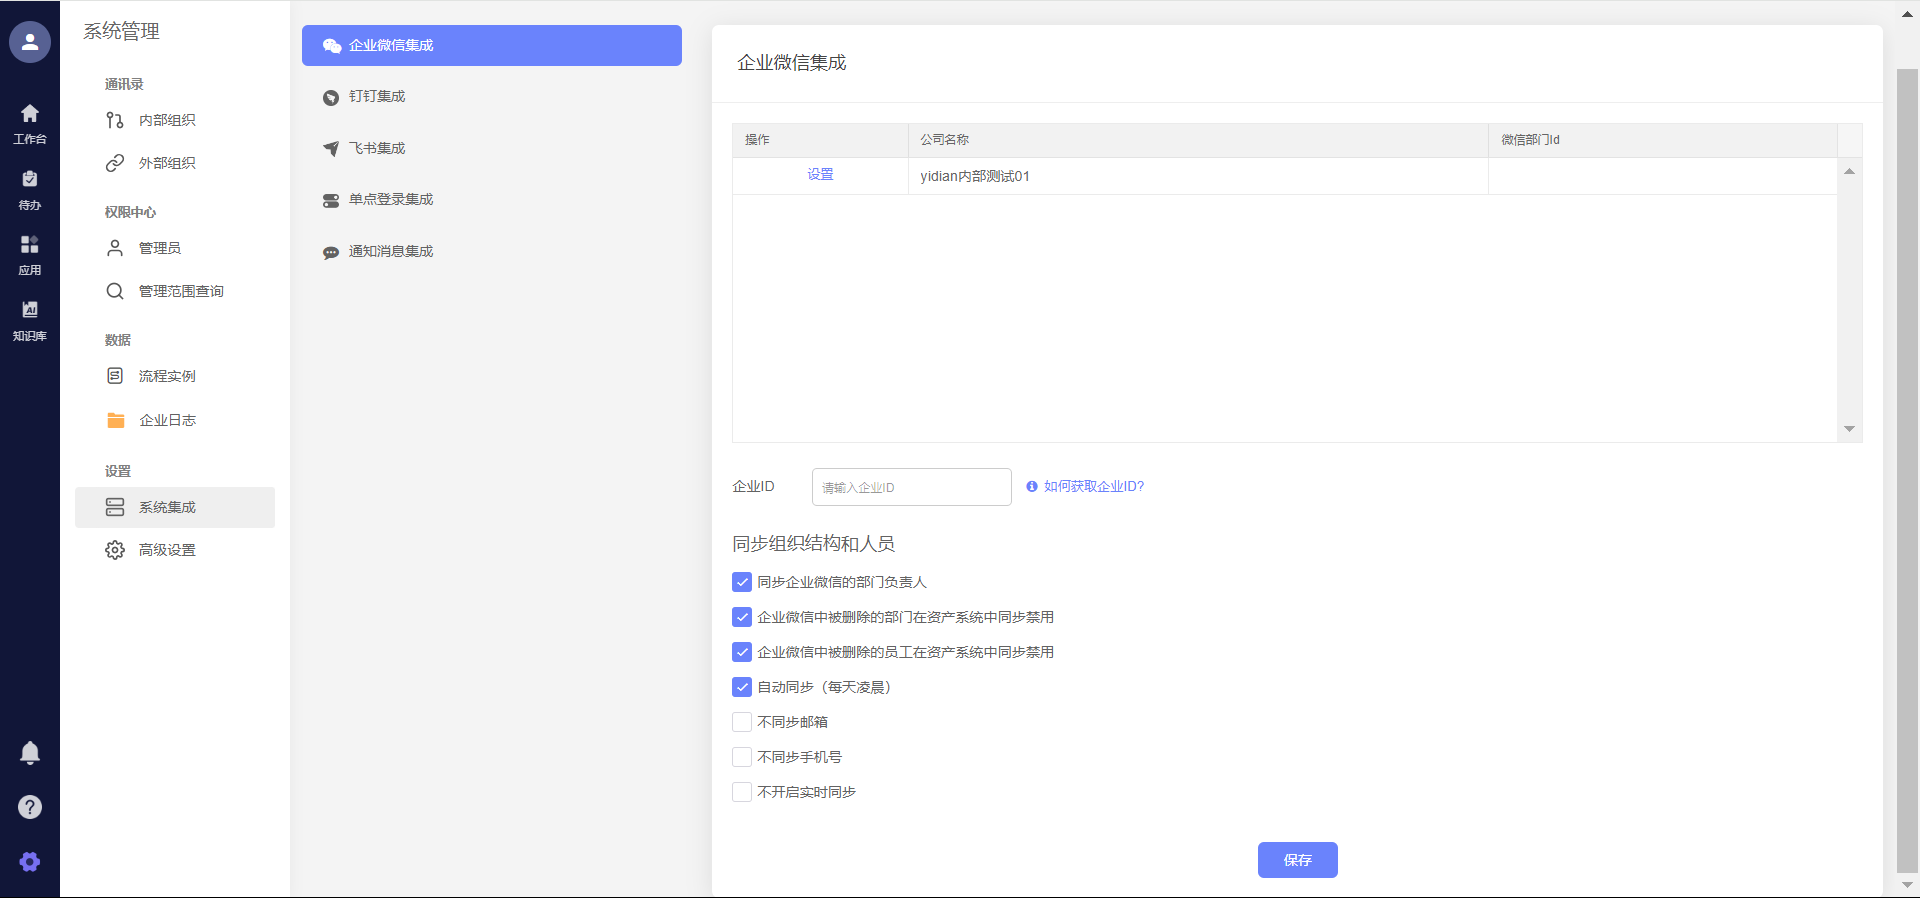The height and width of the screenshot is (898, 1920).
Task: Click the purple settings gear icon
Action: [30, 862]
